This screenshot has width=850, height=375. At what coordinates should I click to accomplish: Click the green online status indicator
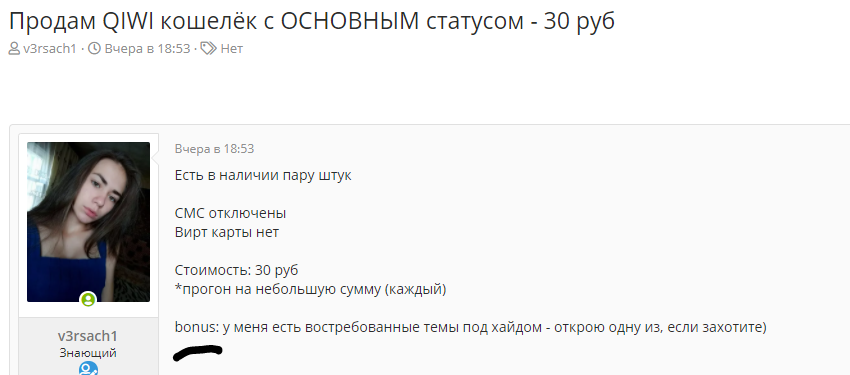click(x=88, y=299)
